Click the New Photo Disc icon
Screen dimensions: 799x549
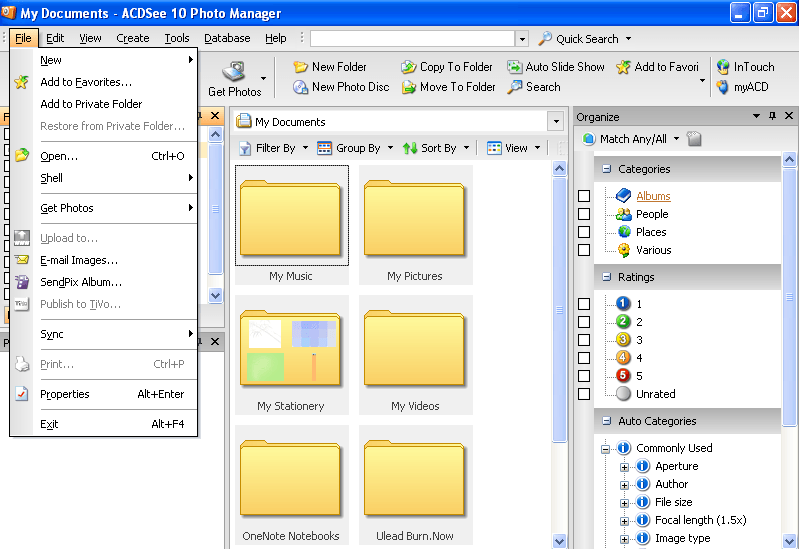tap(301, 87)
